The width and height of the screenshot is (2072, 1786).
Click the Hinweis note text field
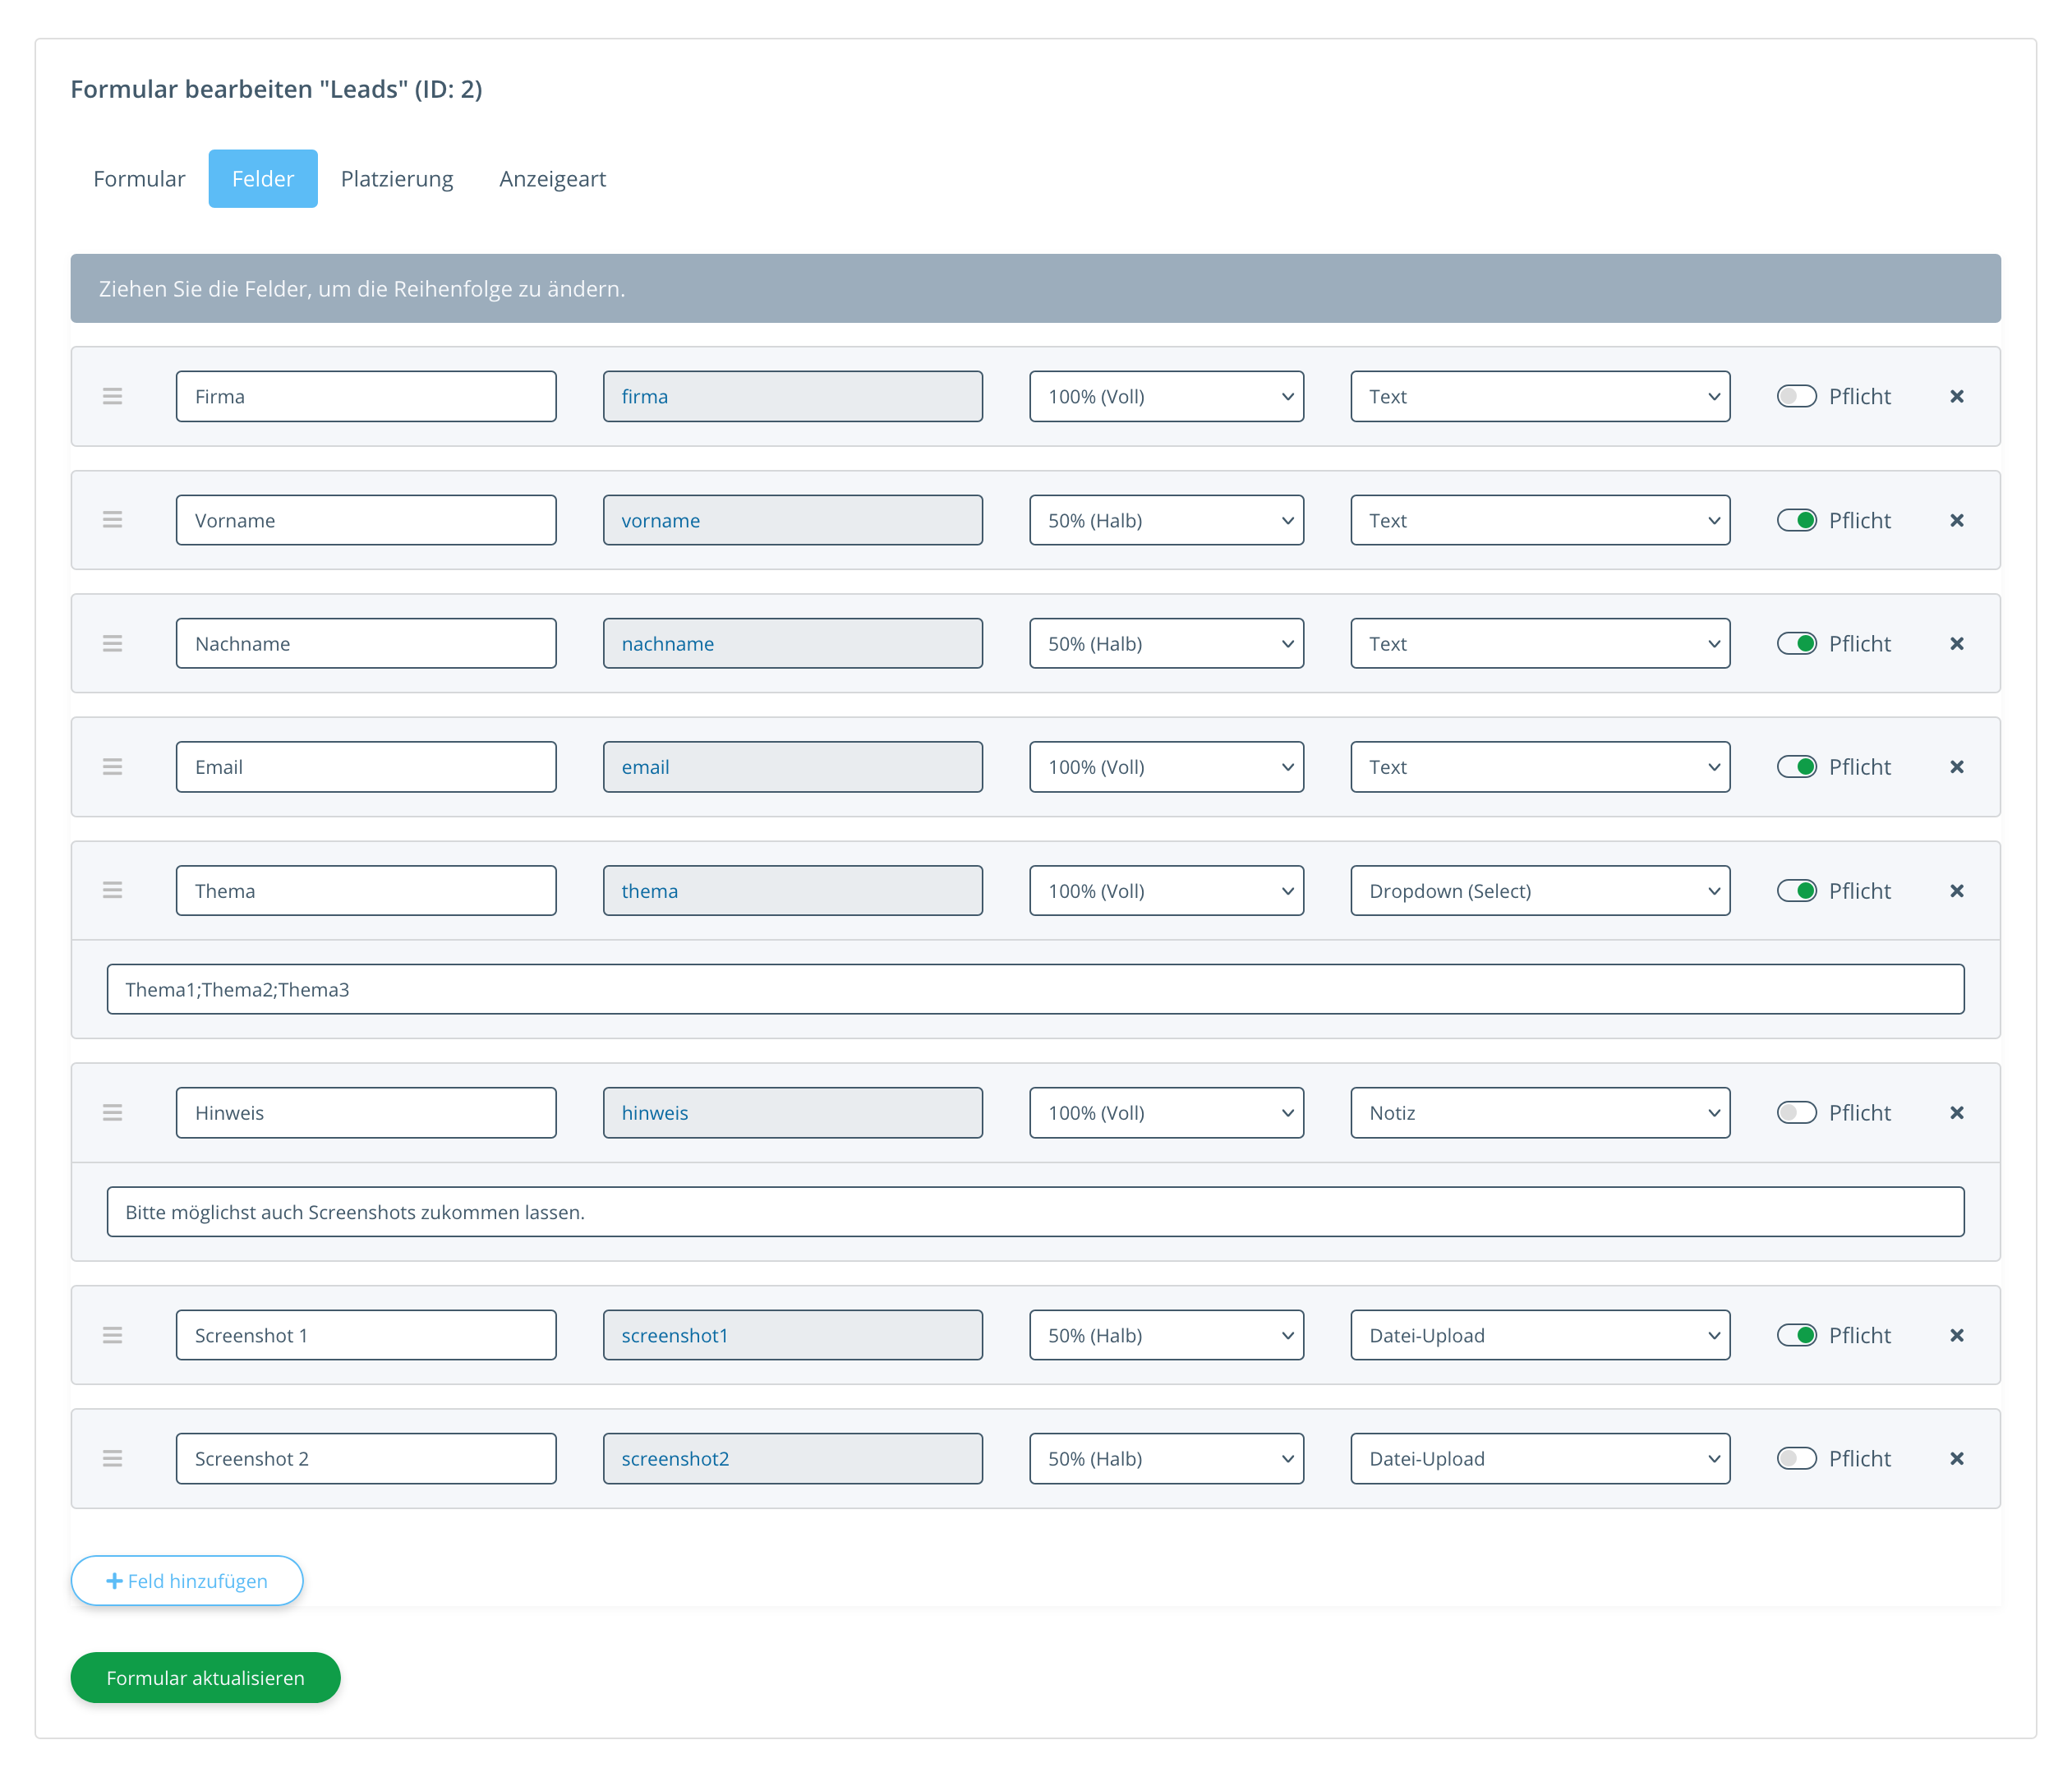point(1035,1212)
